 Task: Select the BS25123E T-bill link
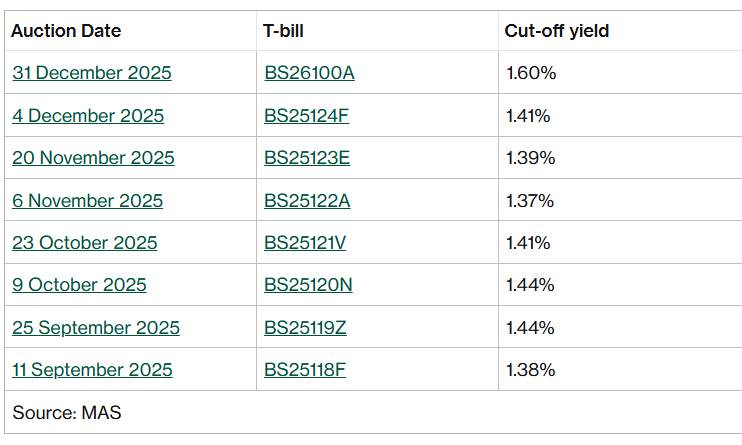click(307, 158)
